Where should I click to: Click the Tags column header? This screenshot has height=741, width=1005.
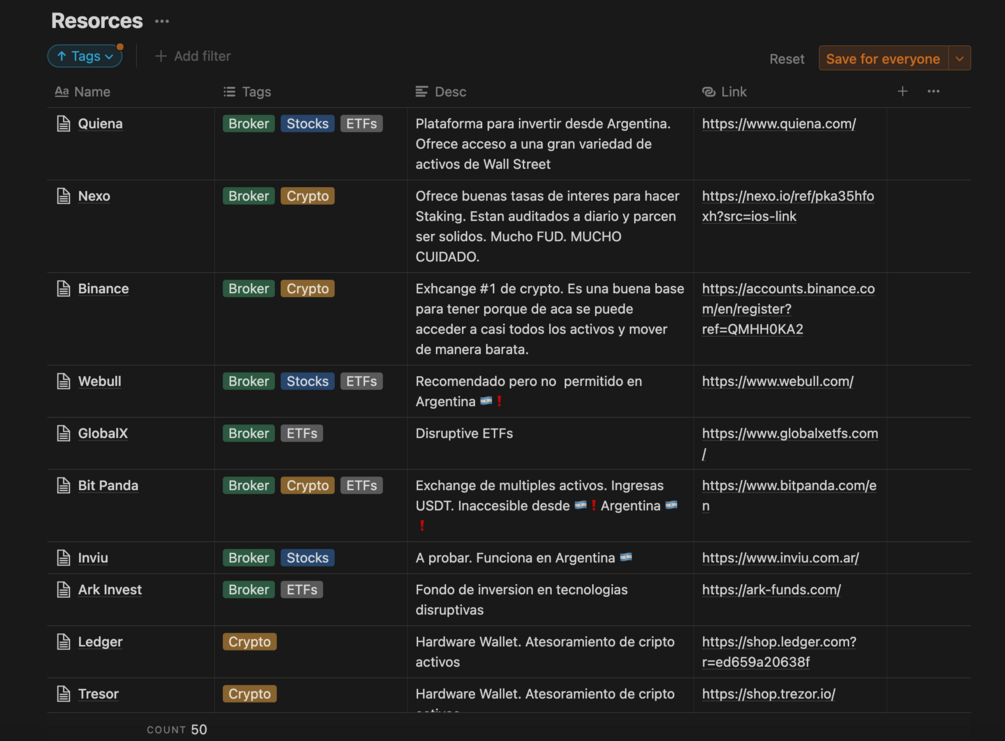coord(247,92)
